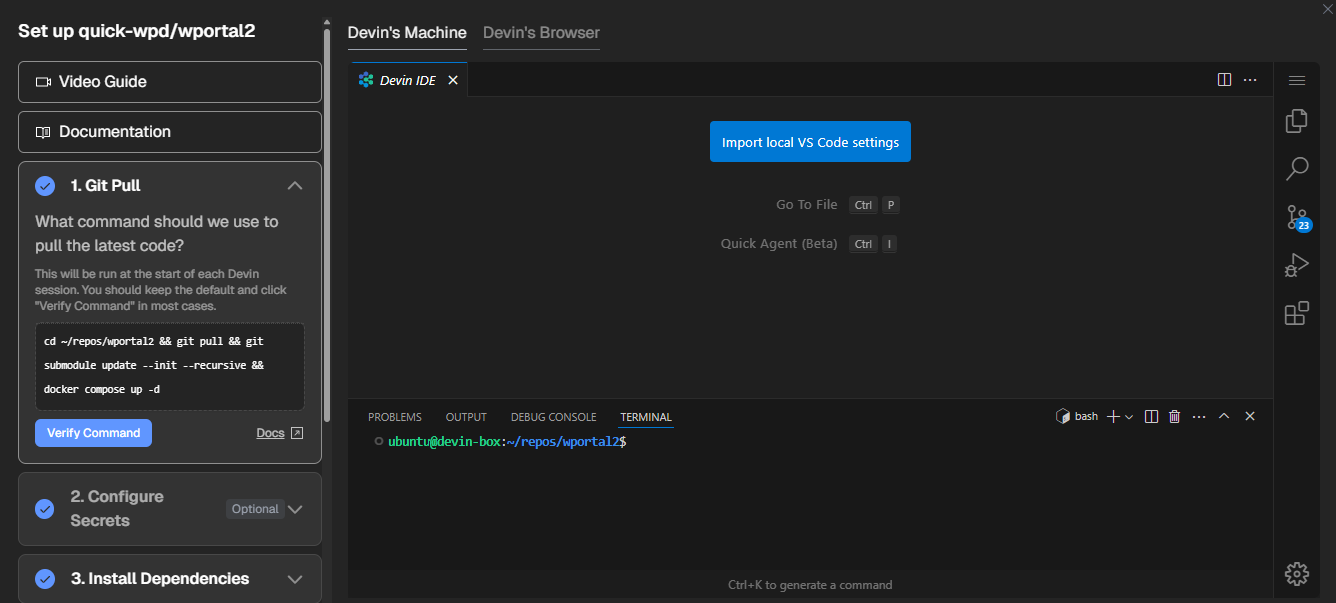Image resolution: width=1336 pixels, height=603 pixels.
Task: Click the Verify Command button
Action: coord(93,433)
